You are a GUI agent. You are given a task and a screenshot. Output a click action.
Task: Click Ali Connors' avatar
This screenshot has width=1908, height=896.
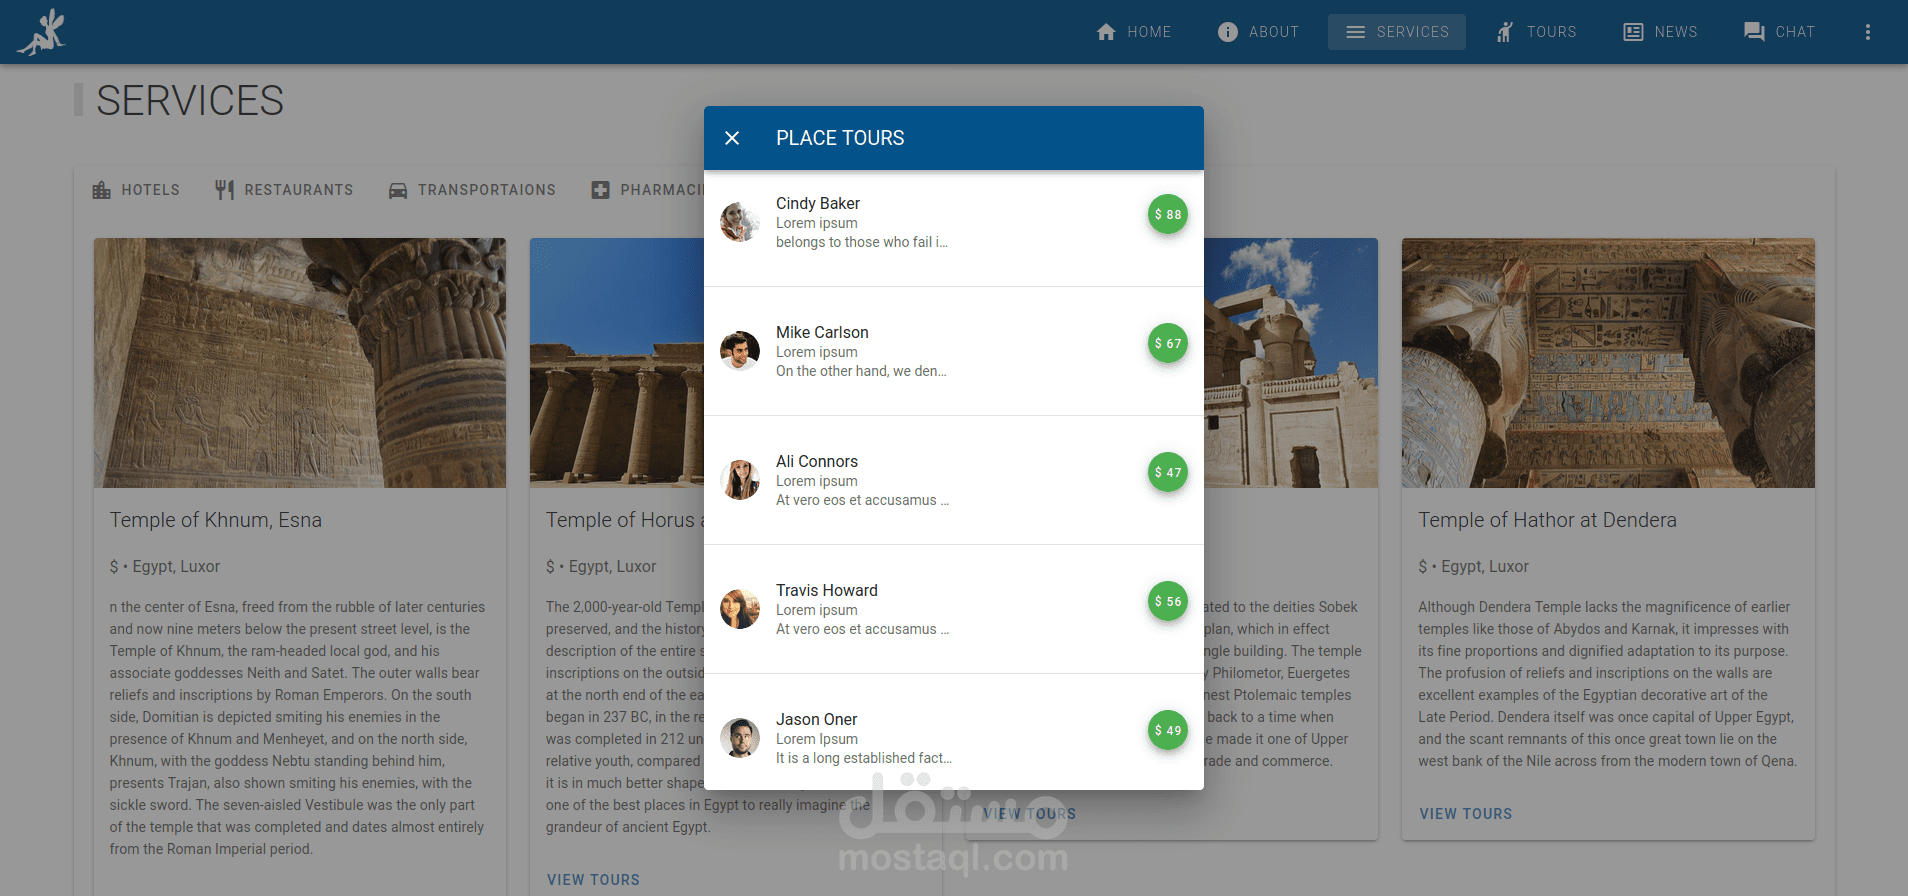coord(740,480)
